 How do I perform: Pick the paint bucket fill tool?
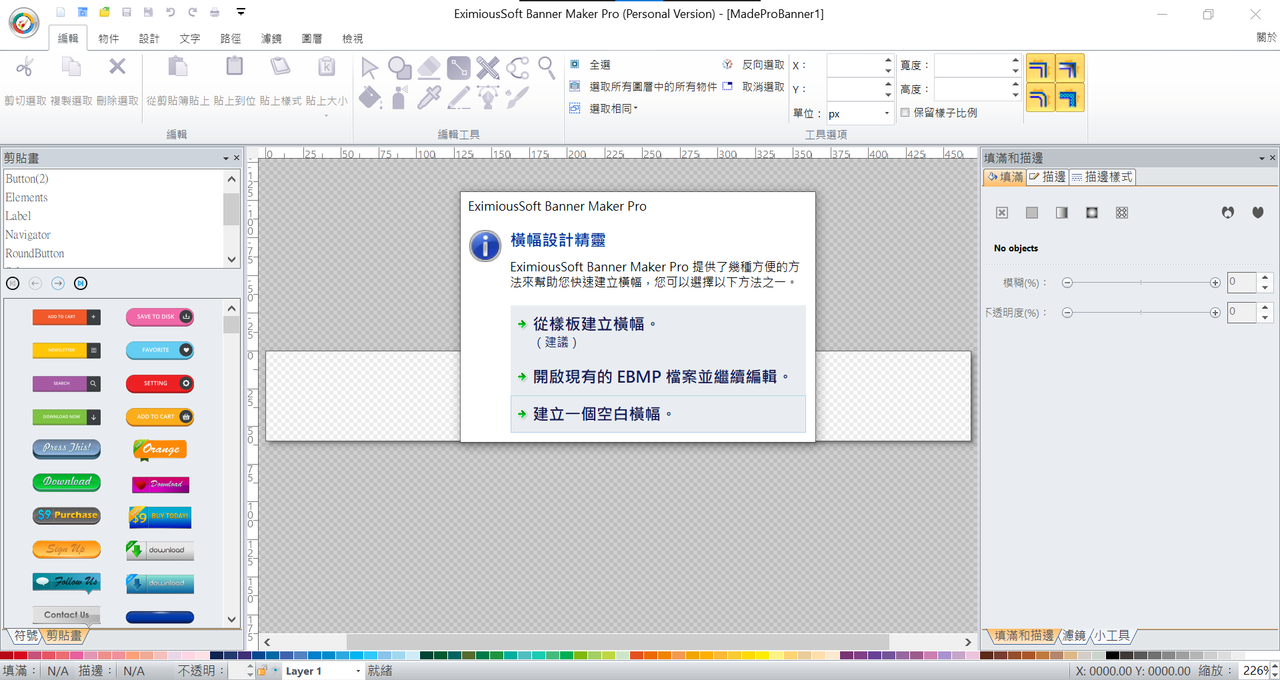370,97
